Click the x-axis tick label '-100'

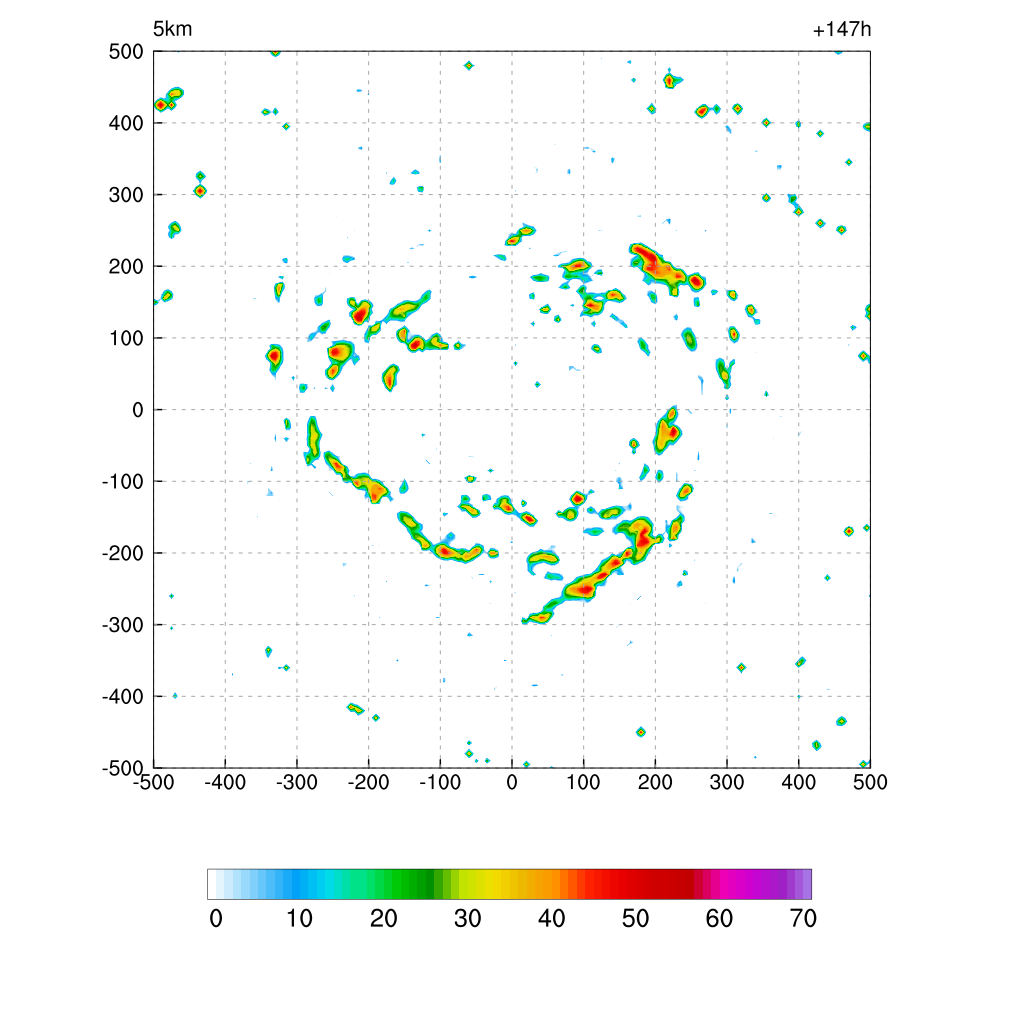440,782
